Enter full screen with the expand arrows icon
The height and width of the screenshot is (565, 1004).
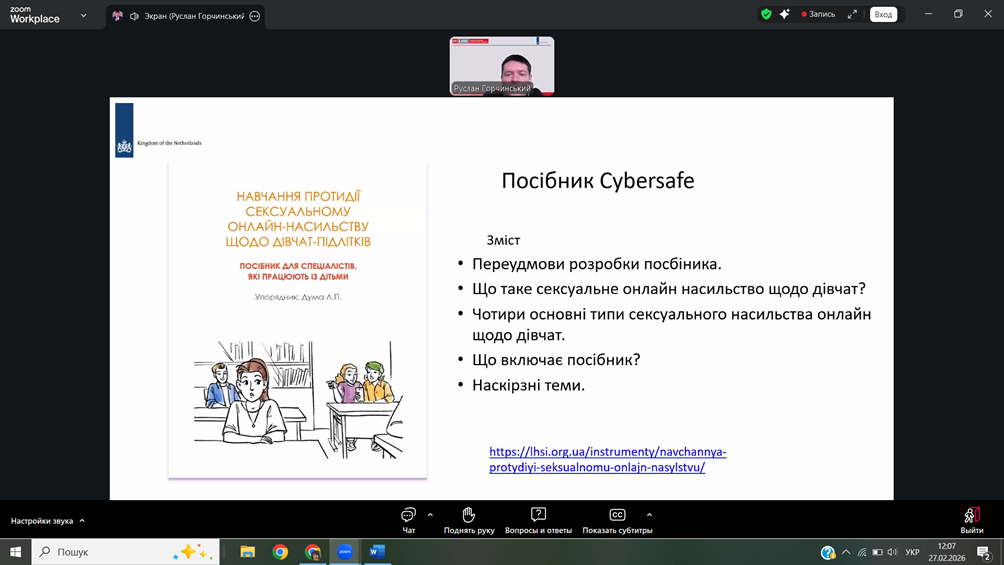(x=852, y=14)
